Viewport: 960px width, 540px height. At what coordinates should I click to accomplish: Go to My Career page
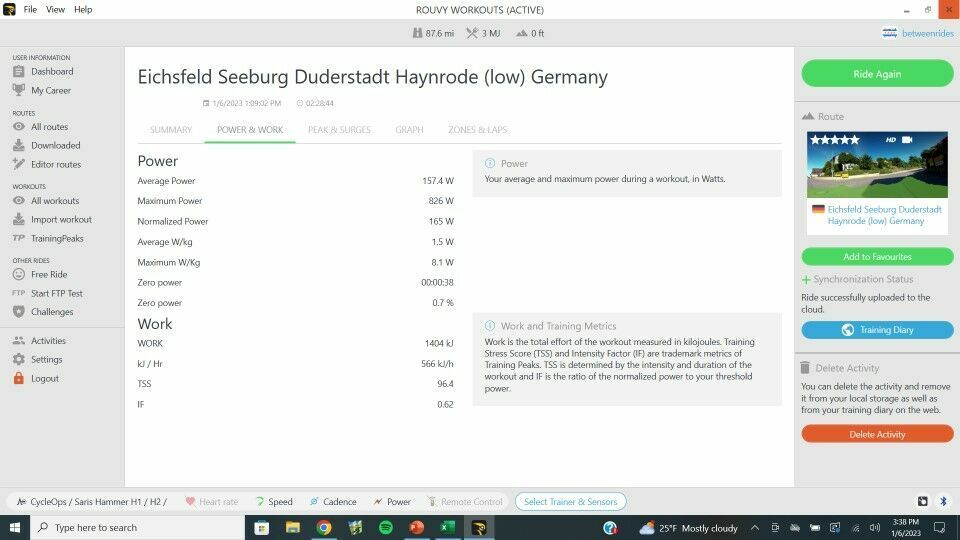50,90
